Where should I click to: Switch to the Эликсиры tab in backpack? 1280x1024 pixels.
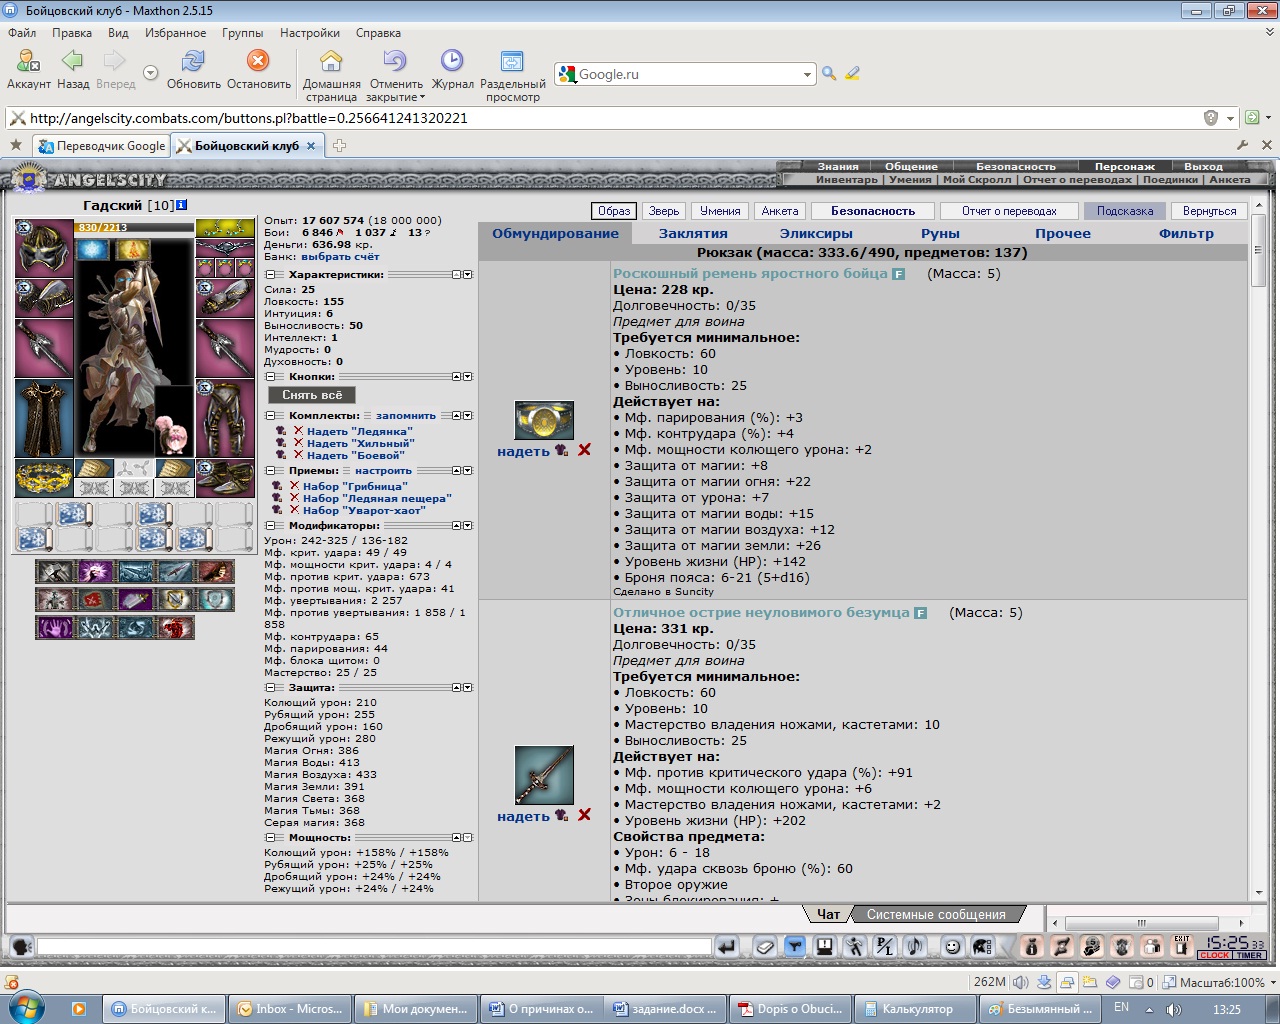click(x=816, y=234)
